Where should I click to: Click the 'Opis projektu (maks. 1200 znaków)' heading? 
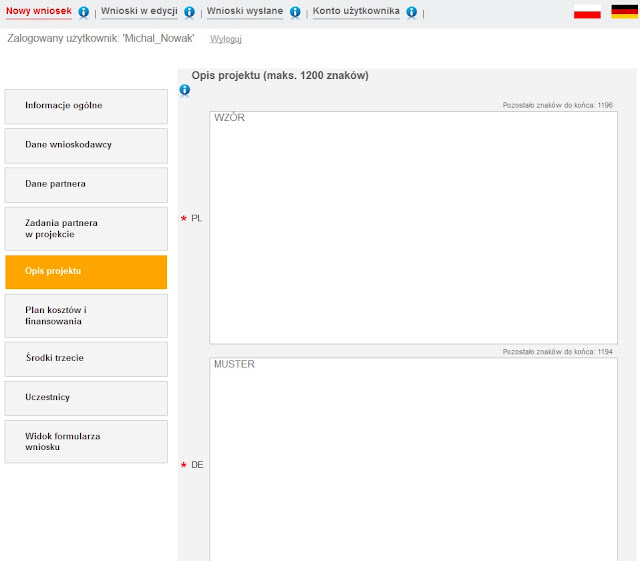click(x=280, y=76)
